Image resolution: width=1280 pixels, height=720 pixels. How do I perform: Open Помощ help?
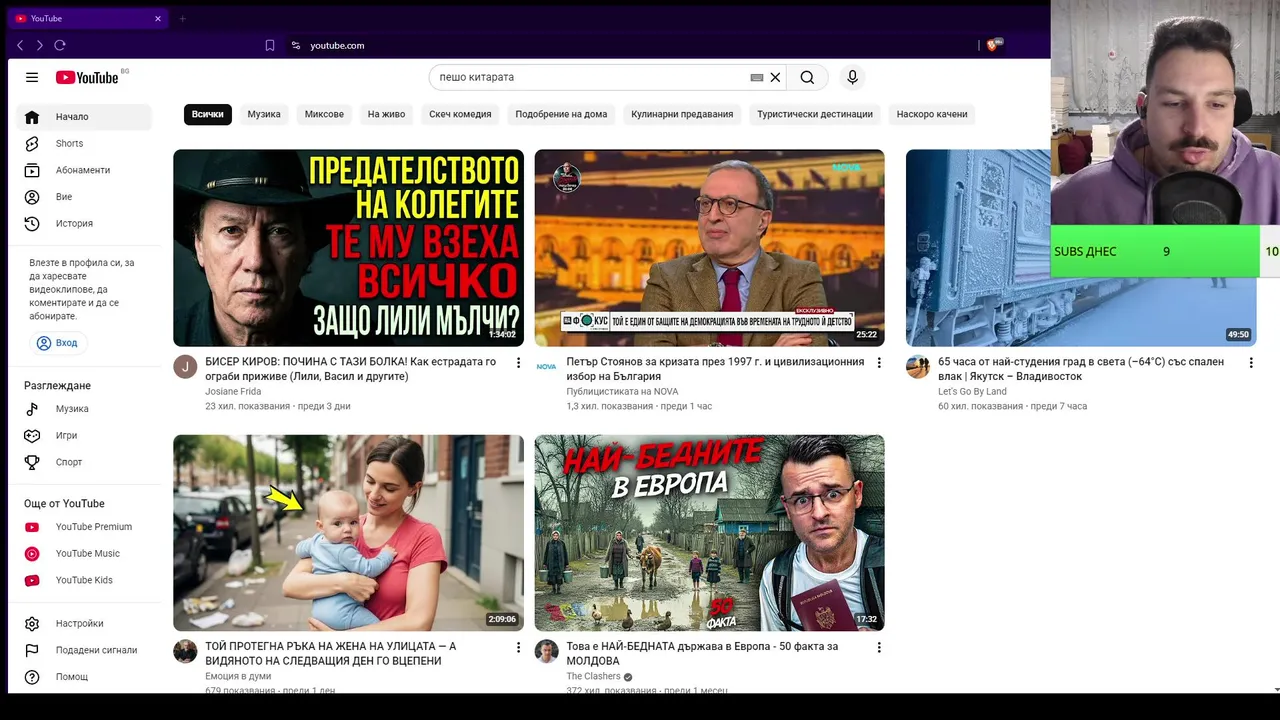tap(84, 677)
